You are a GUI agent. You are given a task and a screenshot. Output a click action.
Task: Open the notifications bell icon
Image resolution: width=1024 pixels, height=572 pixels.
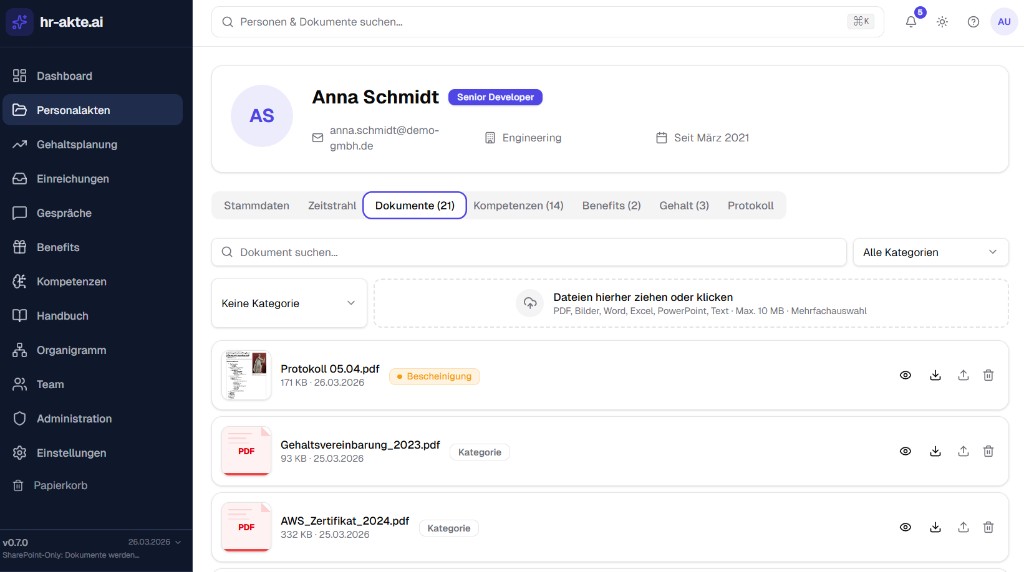(911, 22)
